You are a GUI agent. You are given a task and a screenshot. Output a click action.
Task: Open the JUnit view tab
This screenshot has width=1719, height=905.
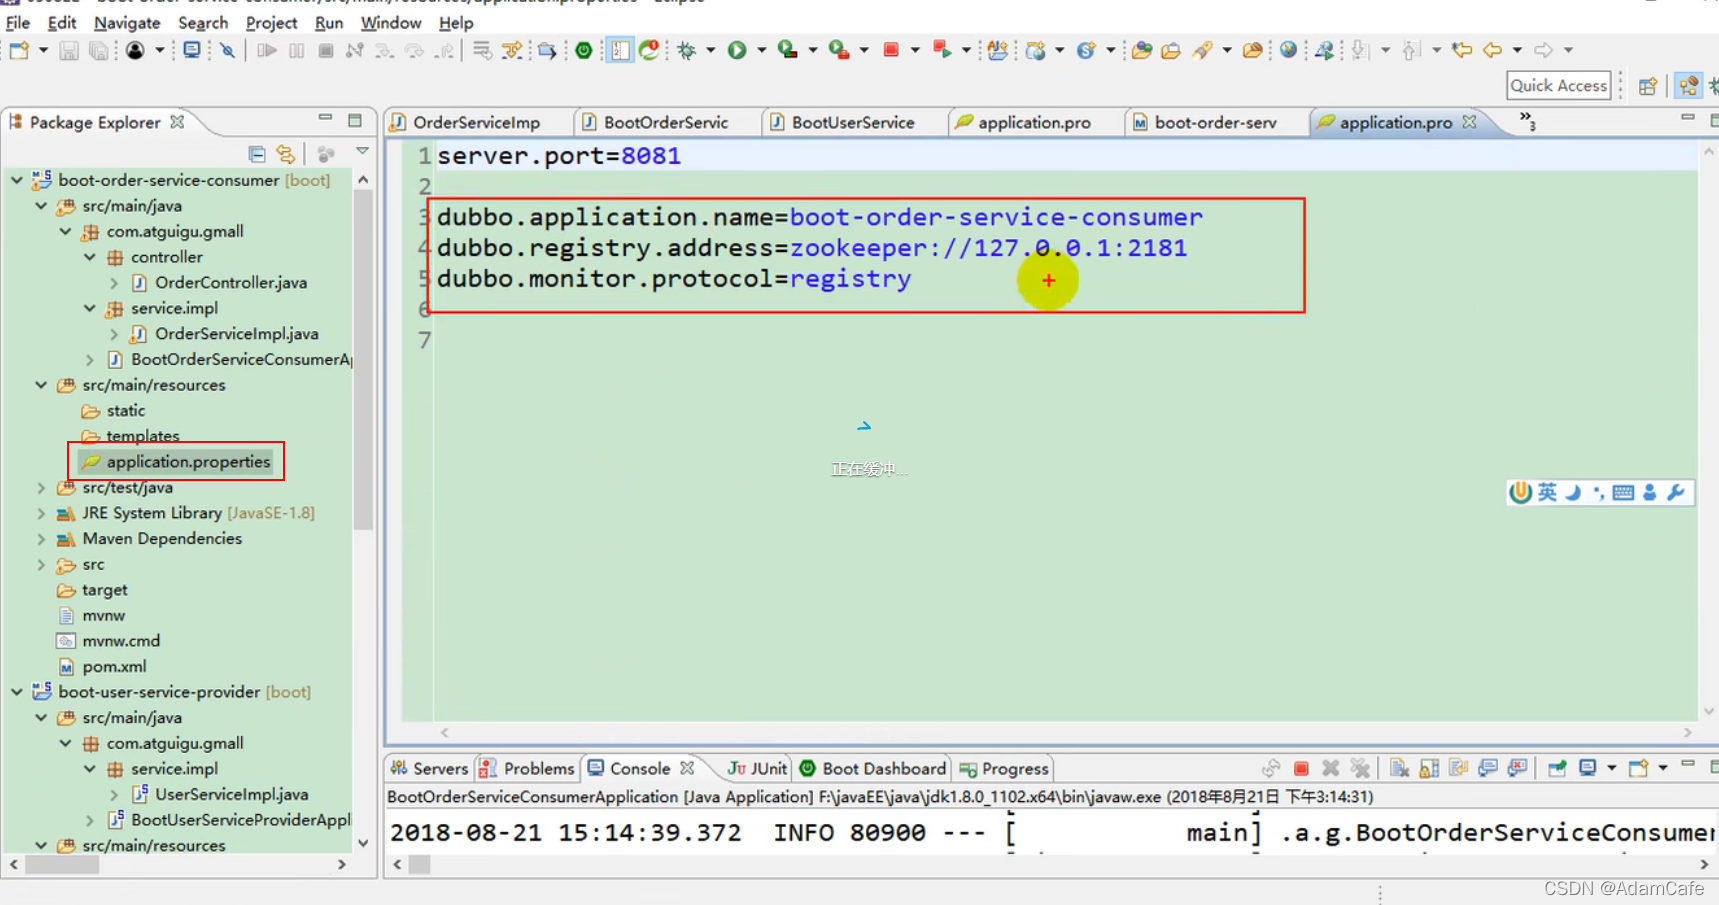(757, 768)
